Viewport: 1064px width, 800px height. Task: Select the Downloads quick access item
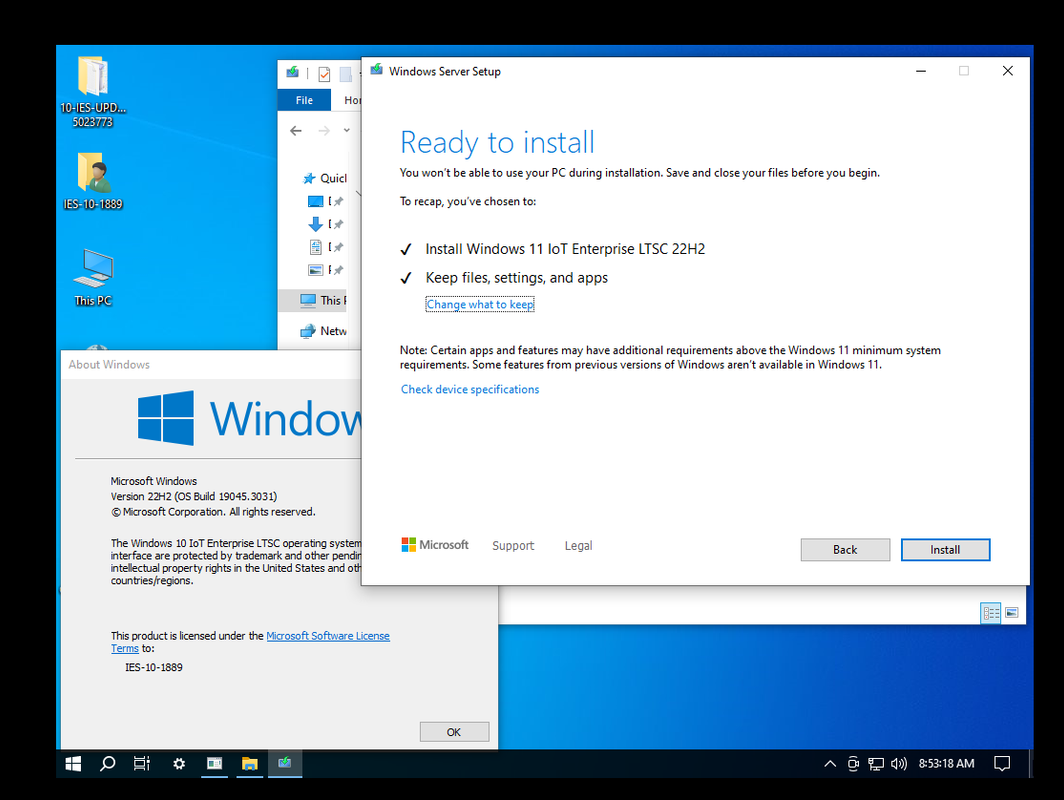325,224
